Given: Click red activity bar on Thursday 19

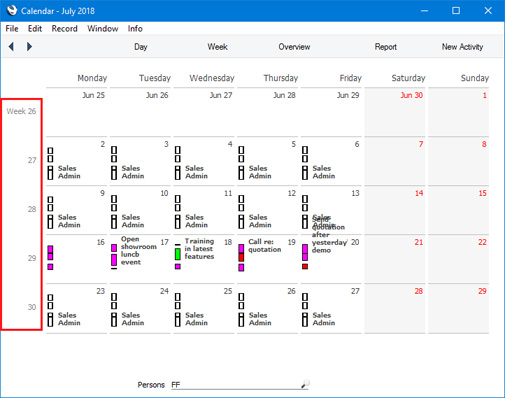Looking at the screenshot, I should click(241, 257).
